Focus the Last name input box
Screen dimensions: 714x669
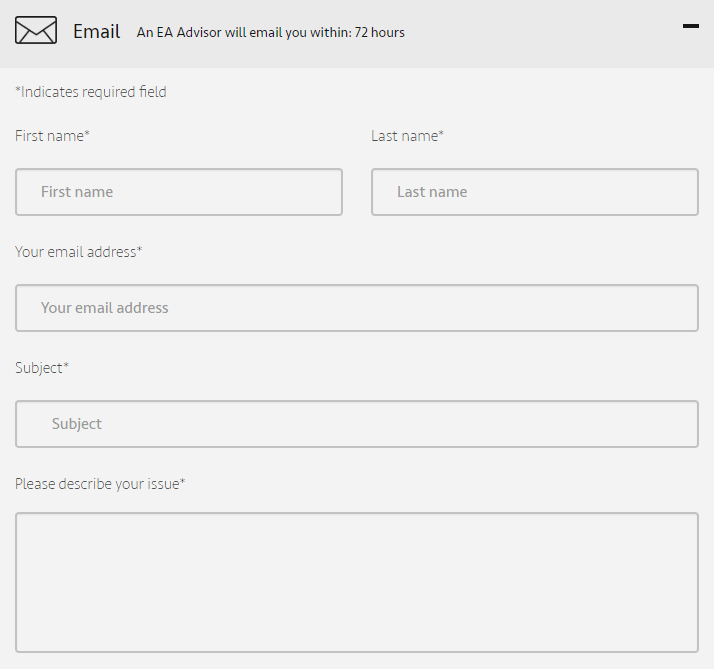(x=535, y=192)
